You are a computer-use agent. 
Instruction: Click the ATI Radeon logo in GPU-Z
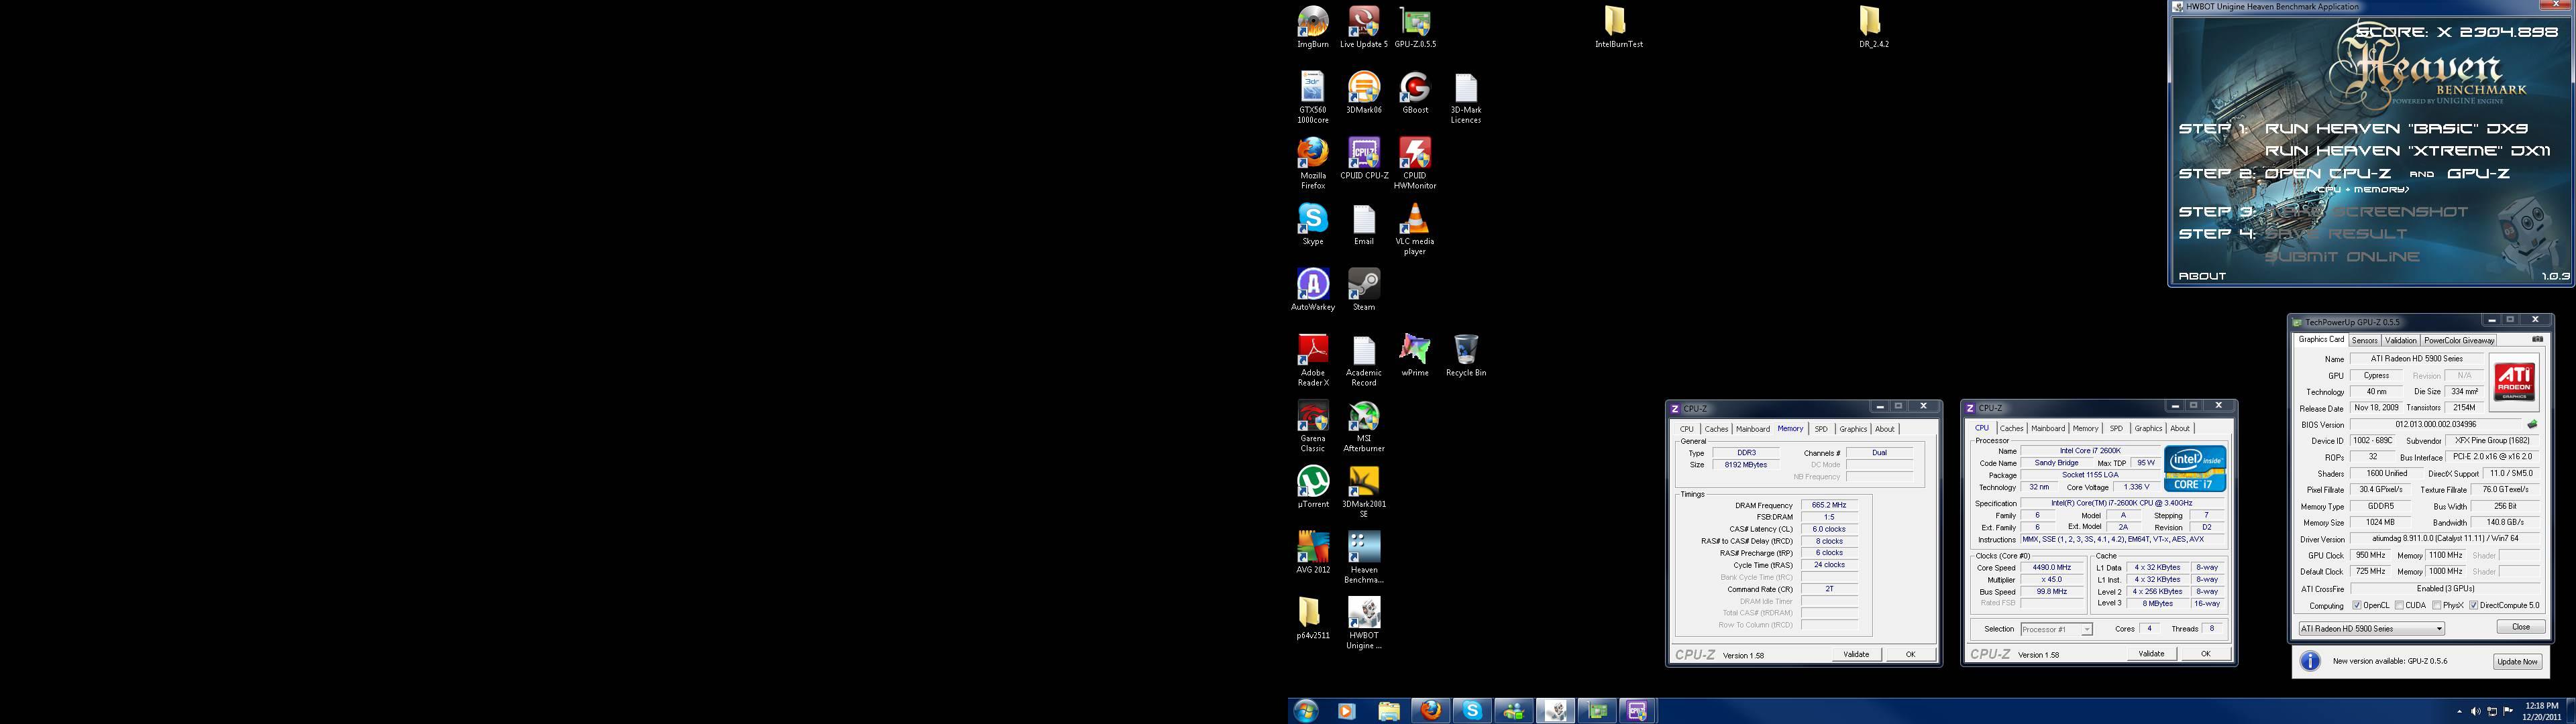tap(2513, 382)
